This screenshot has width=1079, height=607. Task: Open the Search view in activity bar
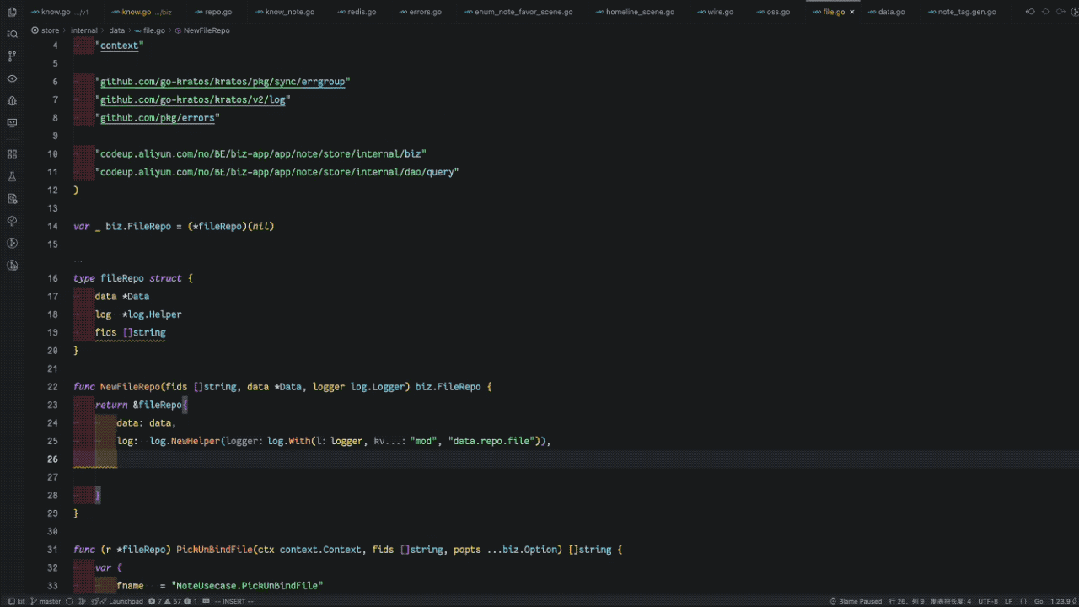click(12, 34)
